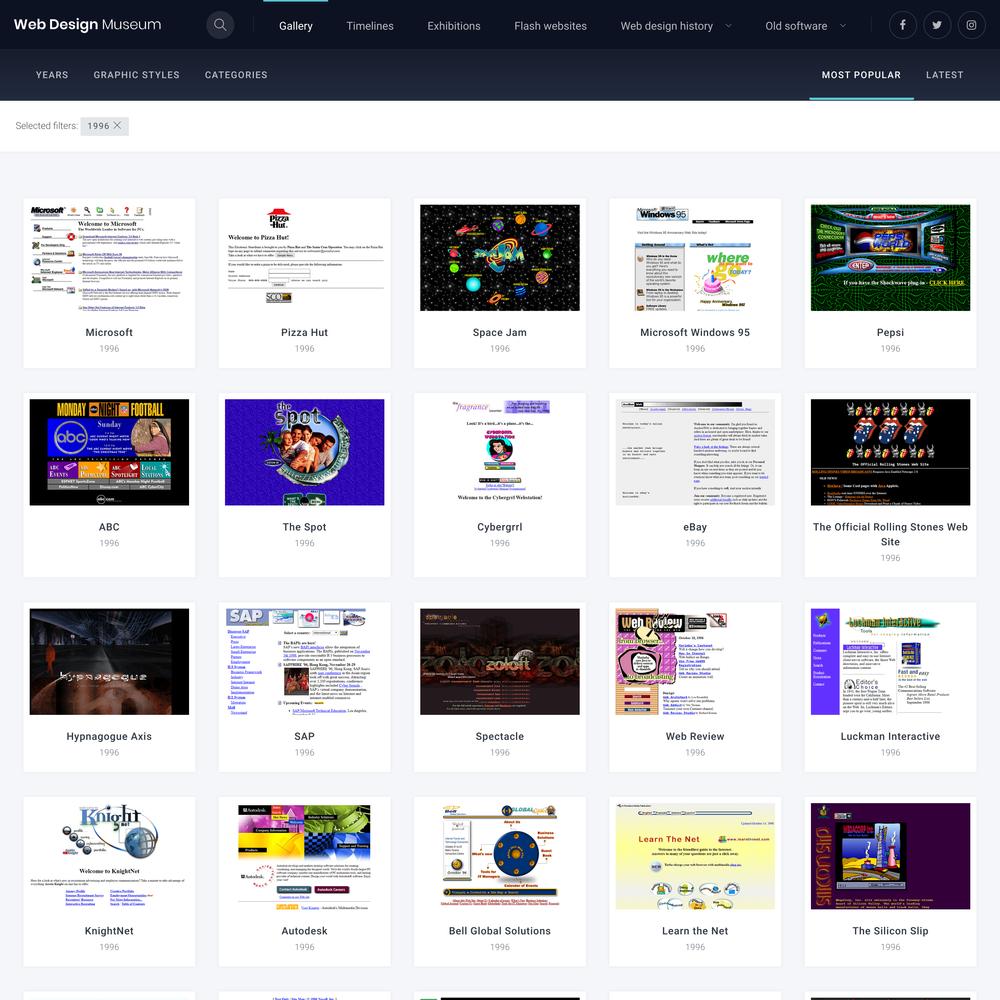This screenshot has width=1000, height=1000.
Task: View the Luckman Interactive thumbnail
Action: tap(890, 661)
